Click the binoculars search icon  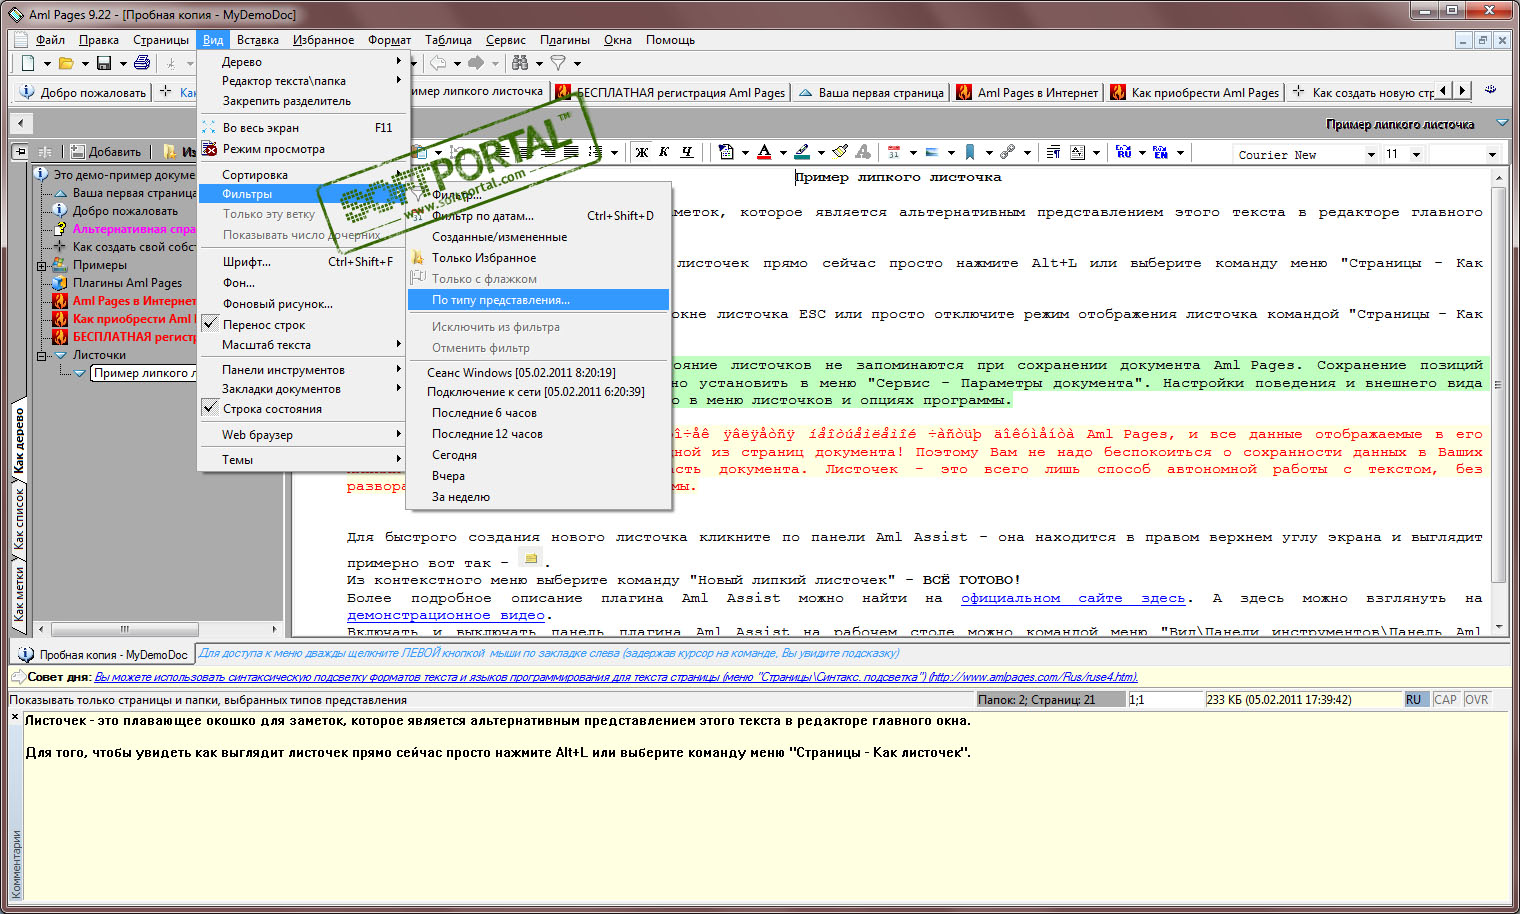520,63
